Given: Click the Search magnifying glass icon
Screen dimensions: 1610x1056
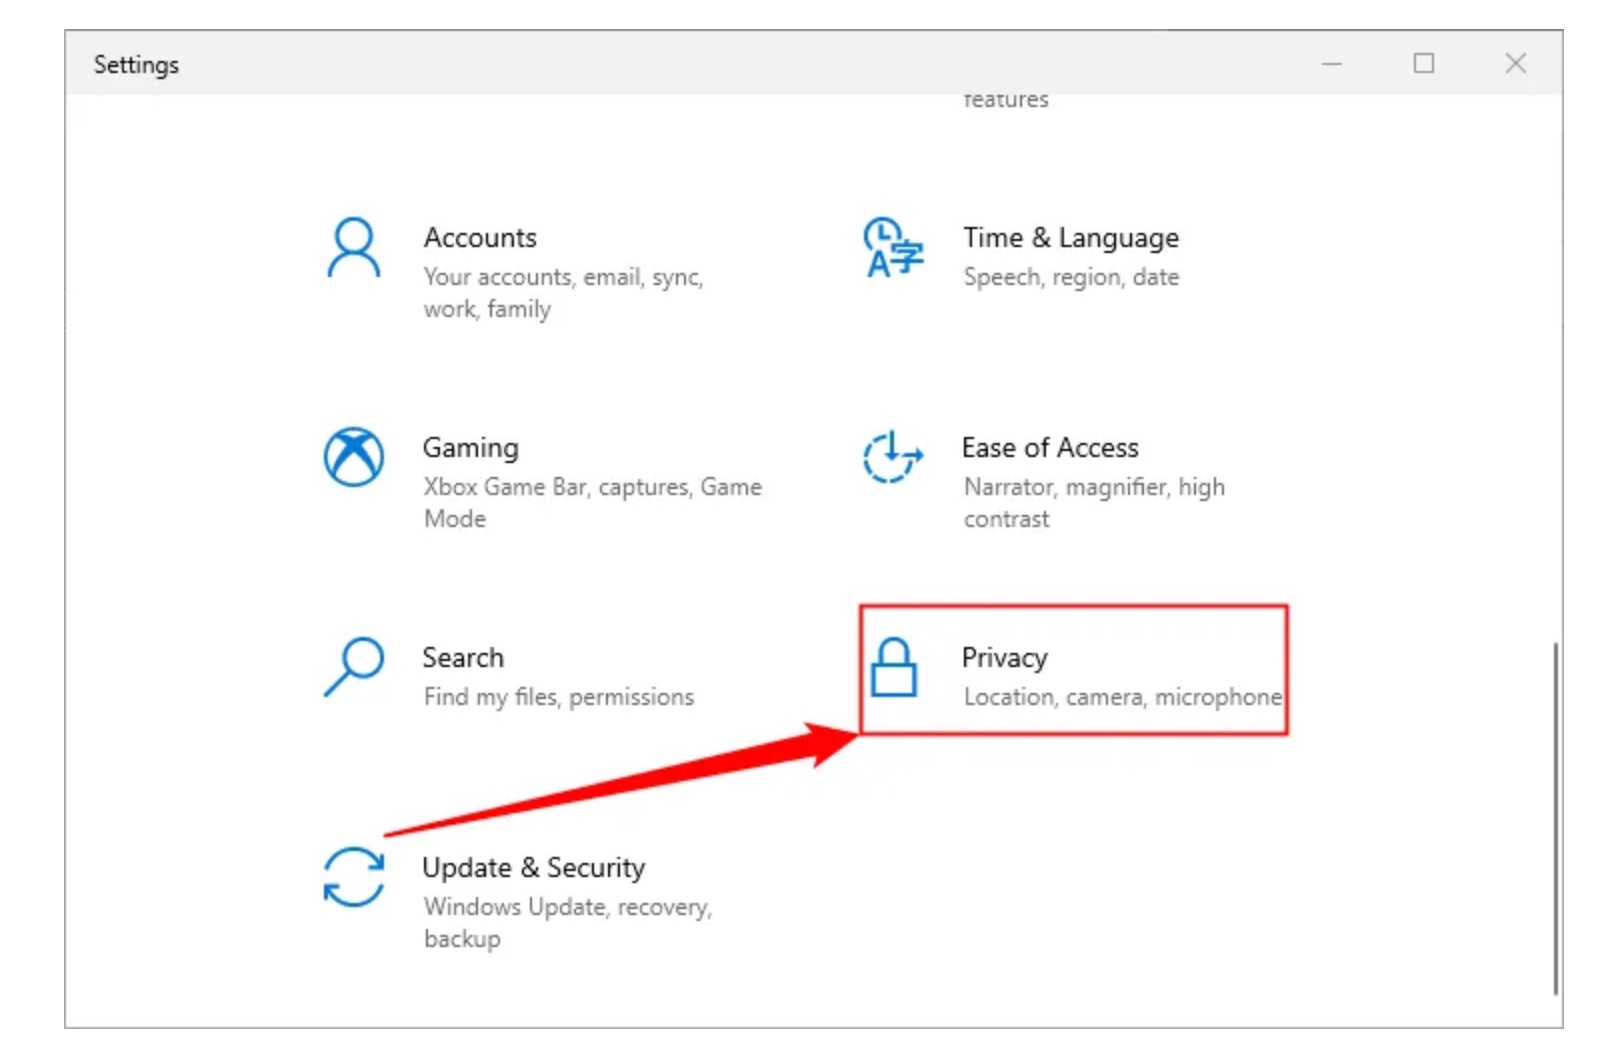Looking at the screenshot, I should click(x=354, y=666).
